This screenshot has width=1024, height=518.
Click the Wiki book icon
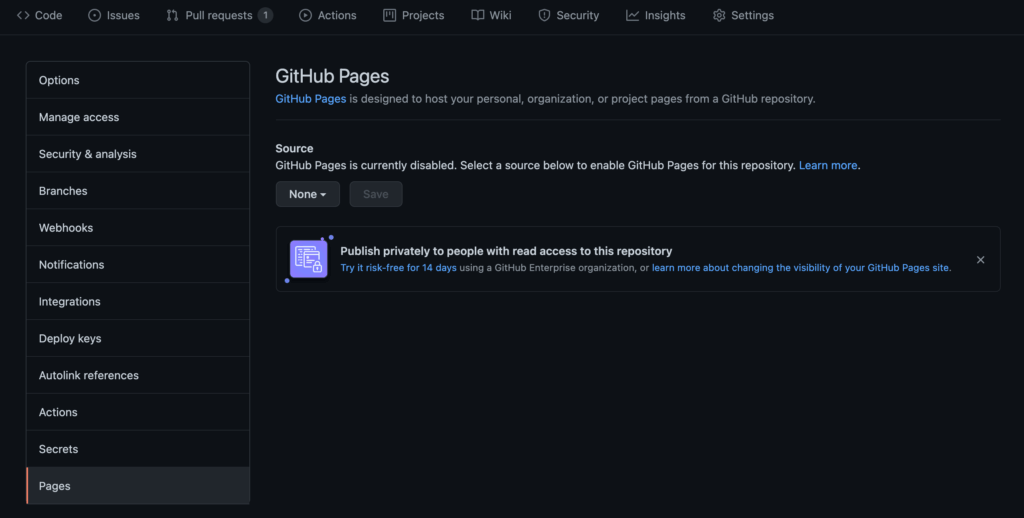pos(478,15)
